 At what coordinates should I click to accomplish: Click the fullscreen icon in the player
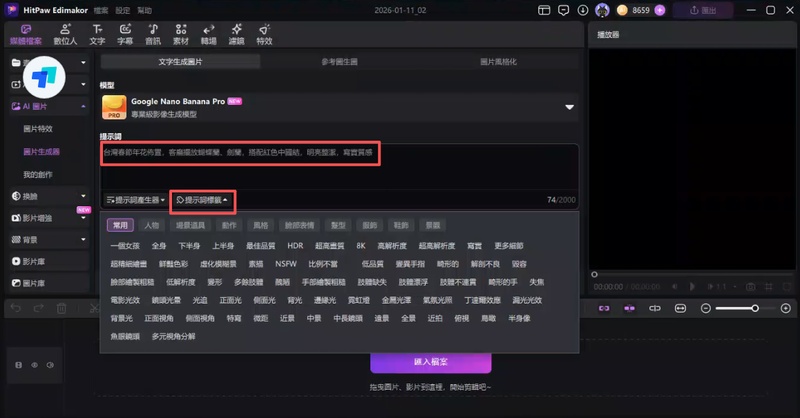[787, 287]
